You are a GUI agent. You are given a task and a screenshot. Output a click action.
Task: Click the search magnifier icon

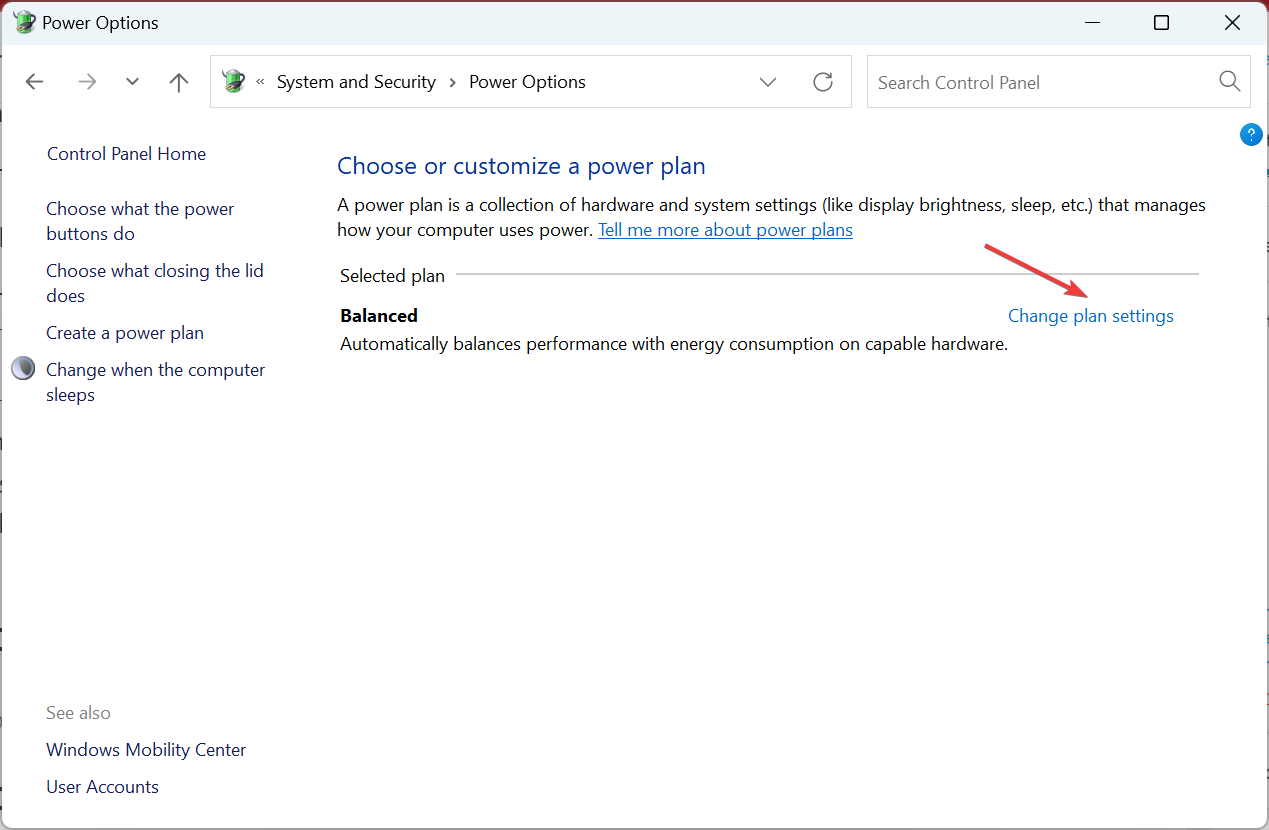point(1230,81)
